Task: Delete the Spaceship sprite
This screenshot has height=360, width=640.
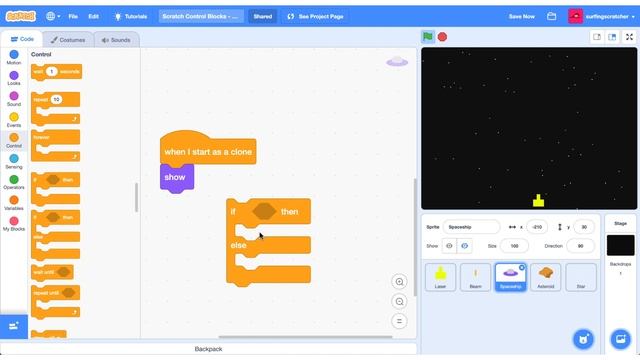Action: coord(522,267)
